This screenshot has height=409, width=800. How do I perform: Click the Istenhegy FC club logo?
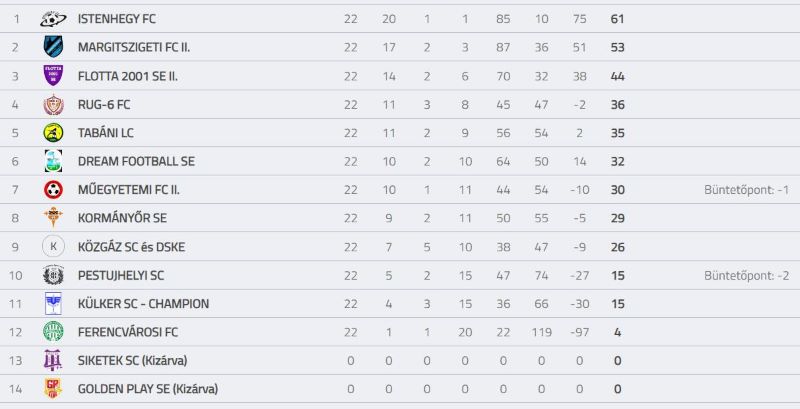coord(53,19)
